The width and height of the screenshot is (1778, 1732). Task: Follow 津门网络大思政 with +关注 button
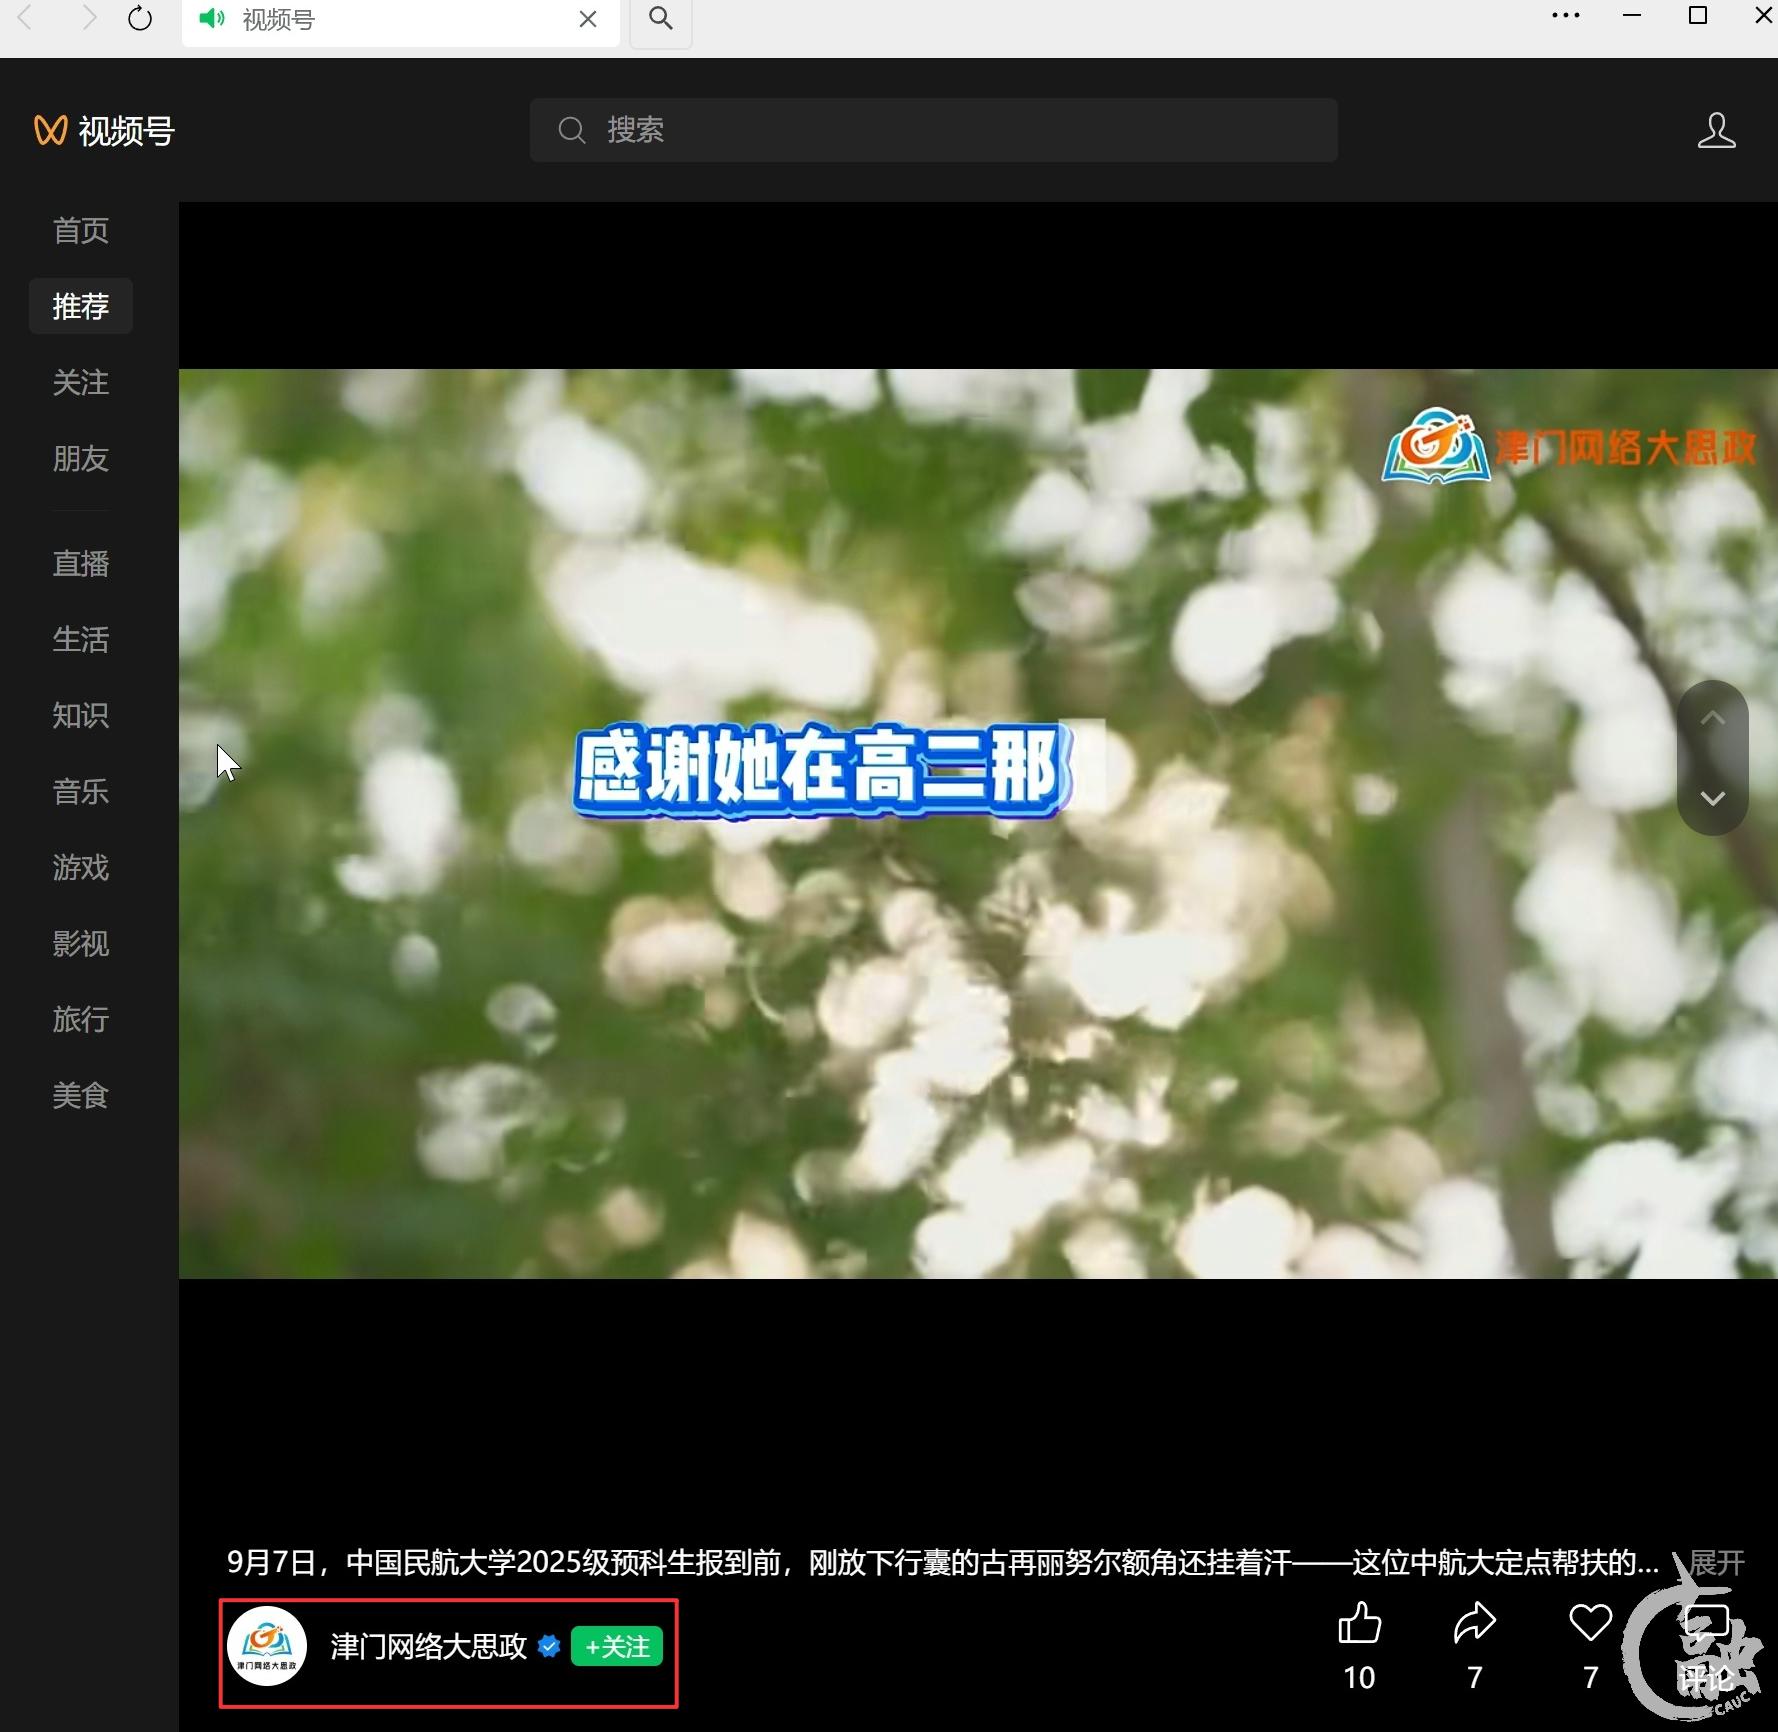pos(616,1647)
